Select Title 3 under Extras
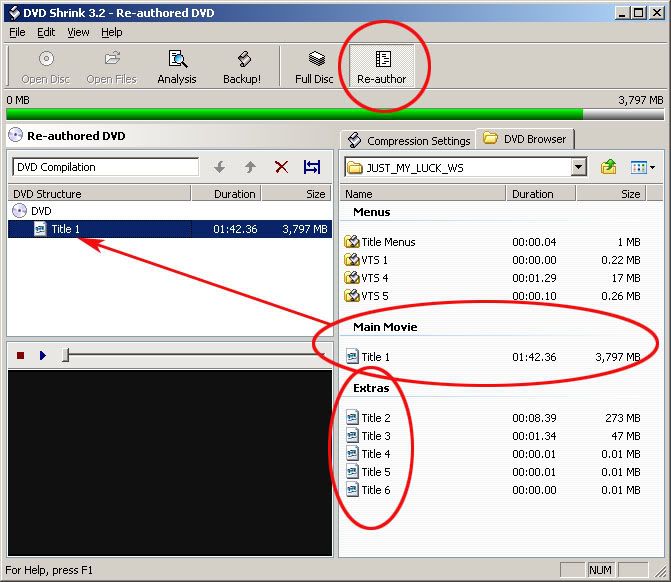Viewport: 671px width, 582px height. pos(368,436)
